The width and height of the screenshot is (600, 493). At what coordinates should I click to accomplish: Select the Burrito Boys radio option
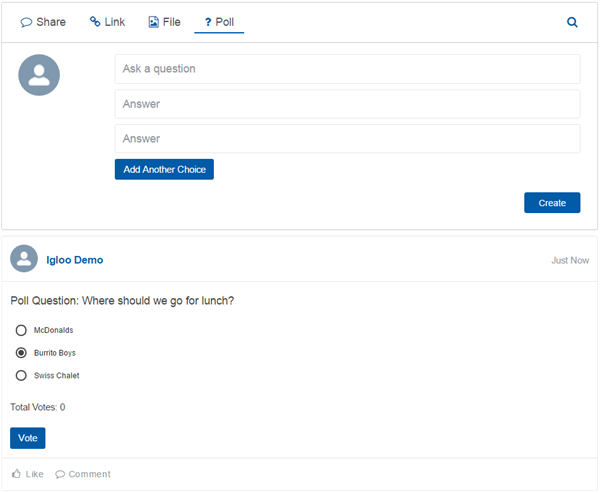point(21,353)
